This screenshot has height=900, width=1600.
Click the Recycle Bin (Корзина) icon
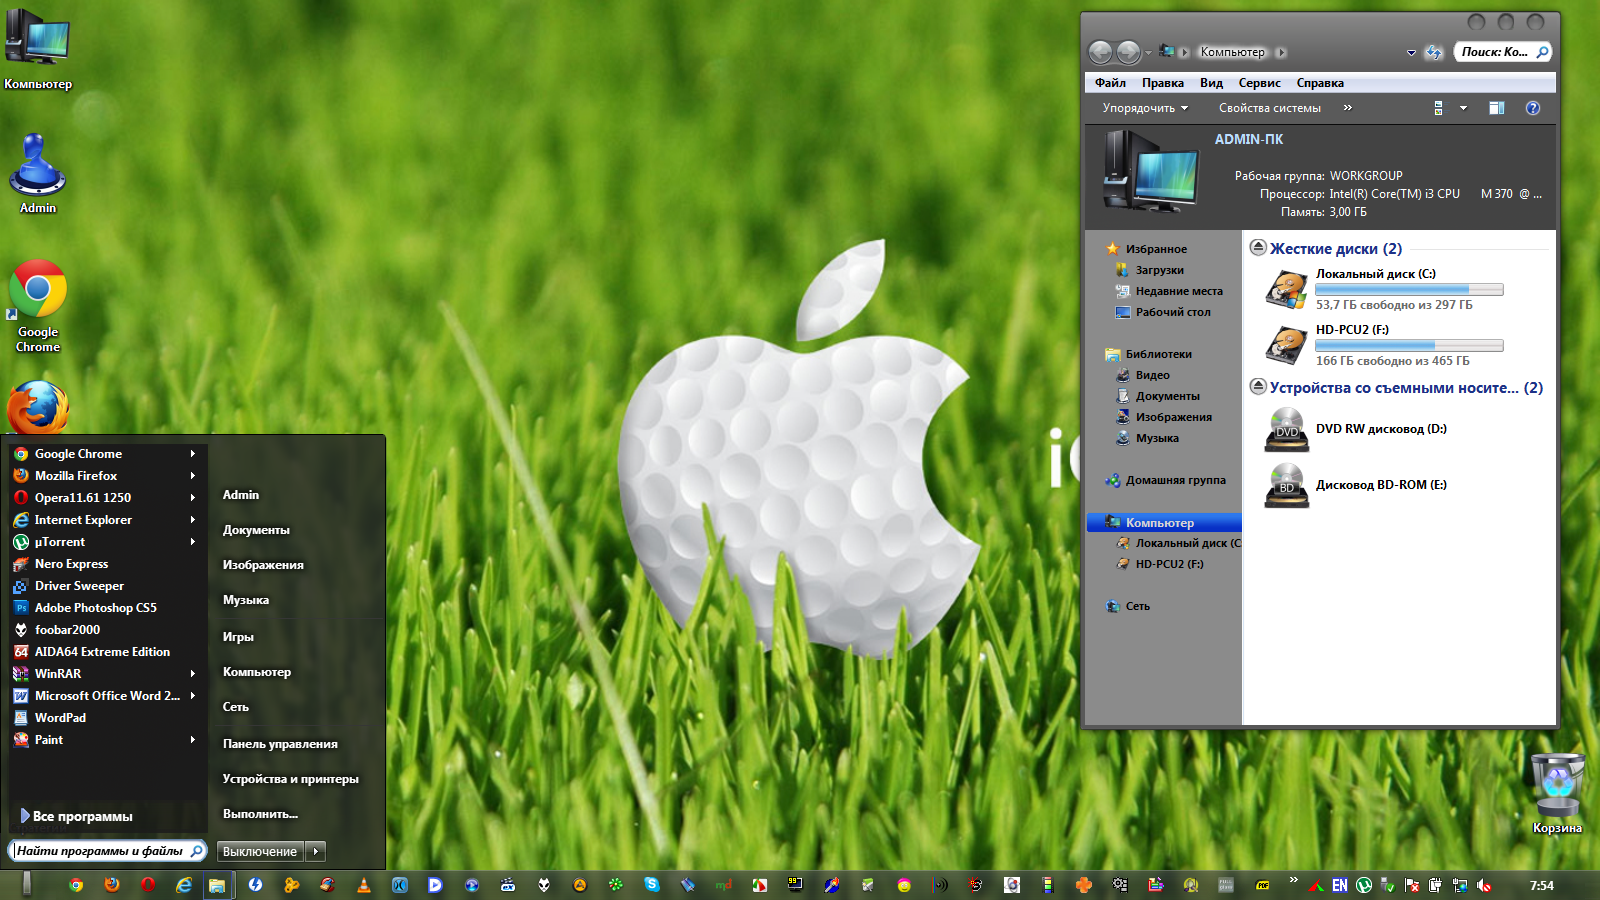1557,786
